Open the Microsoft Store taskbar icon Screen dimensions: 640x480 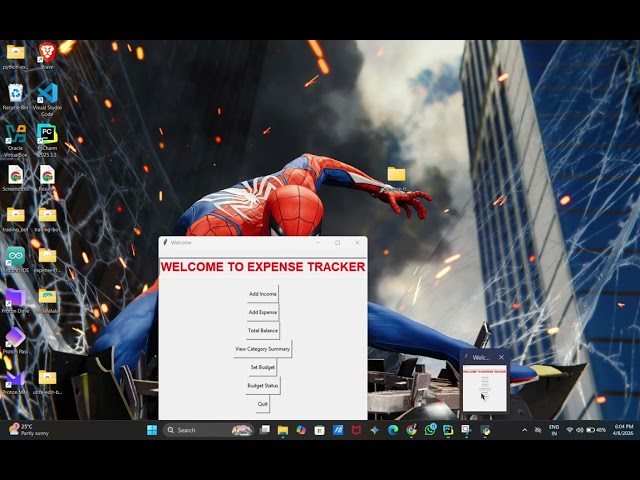[320, 430]
